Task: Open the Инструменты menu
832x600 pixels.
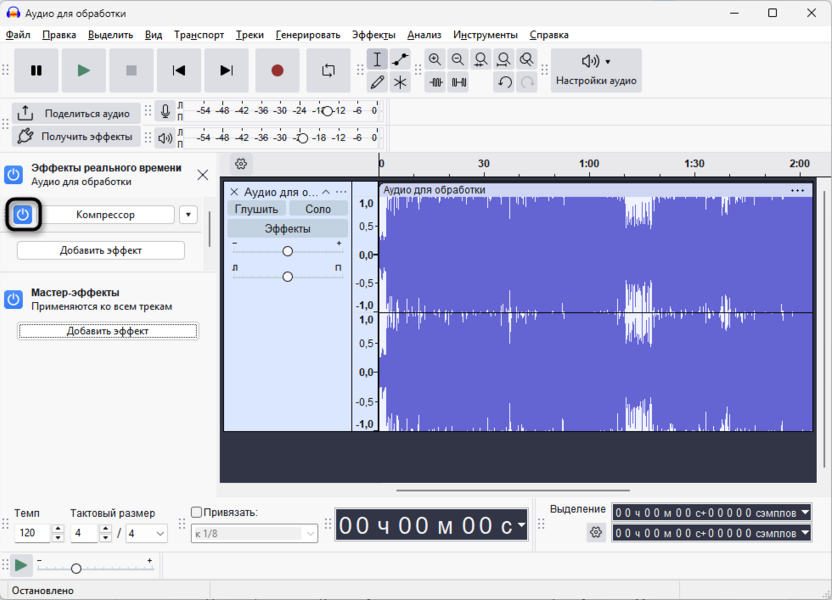Action: pos(485,35)
